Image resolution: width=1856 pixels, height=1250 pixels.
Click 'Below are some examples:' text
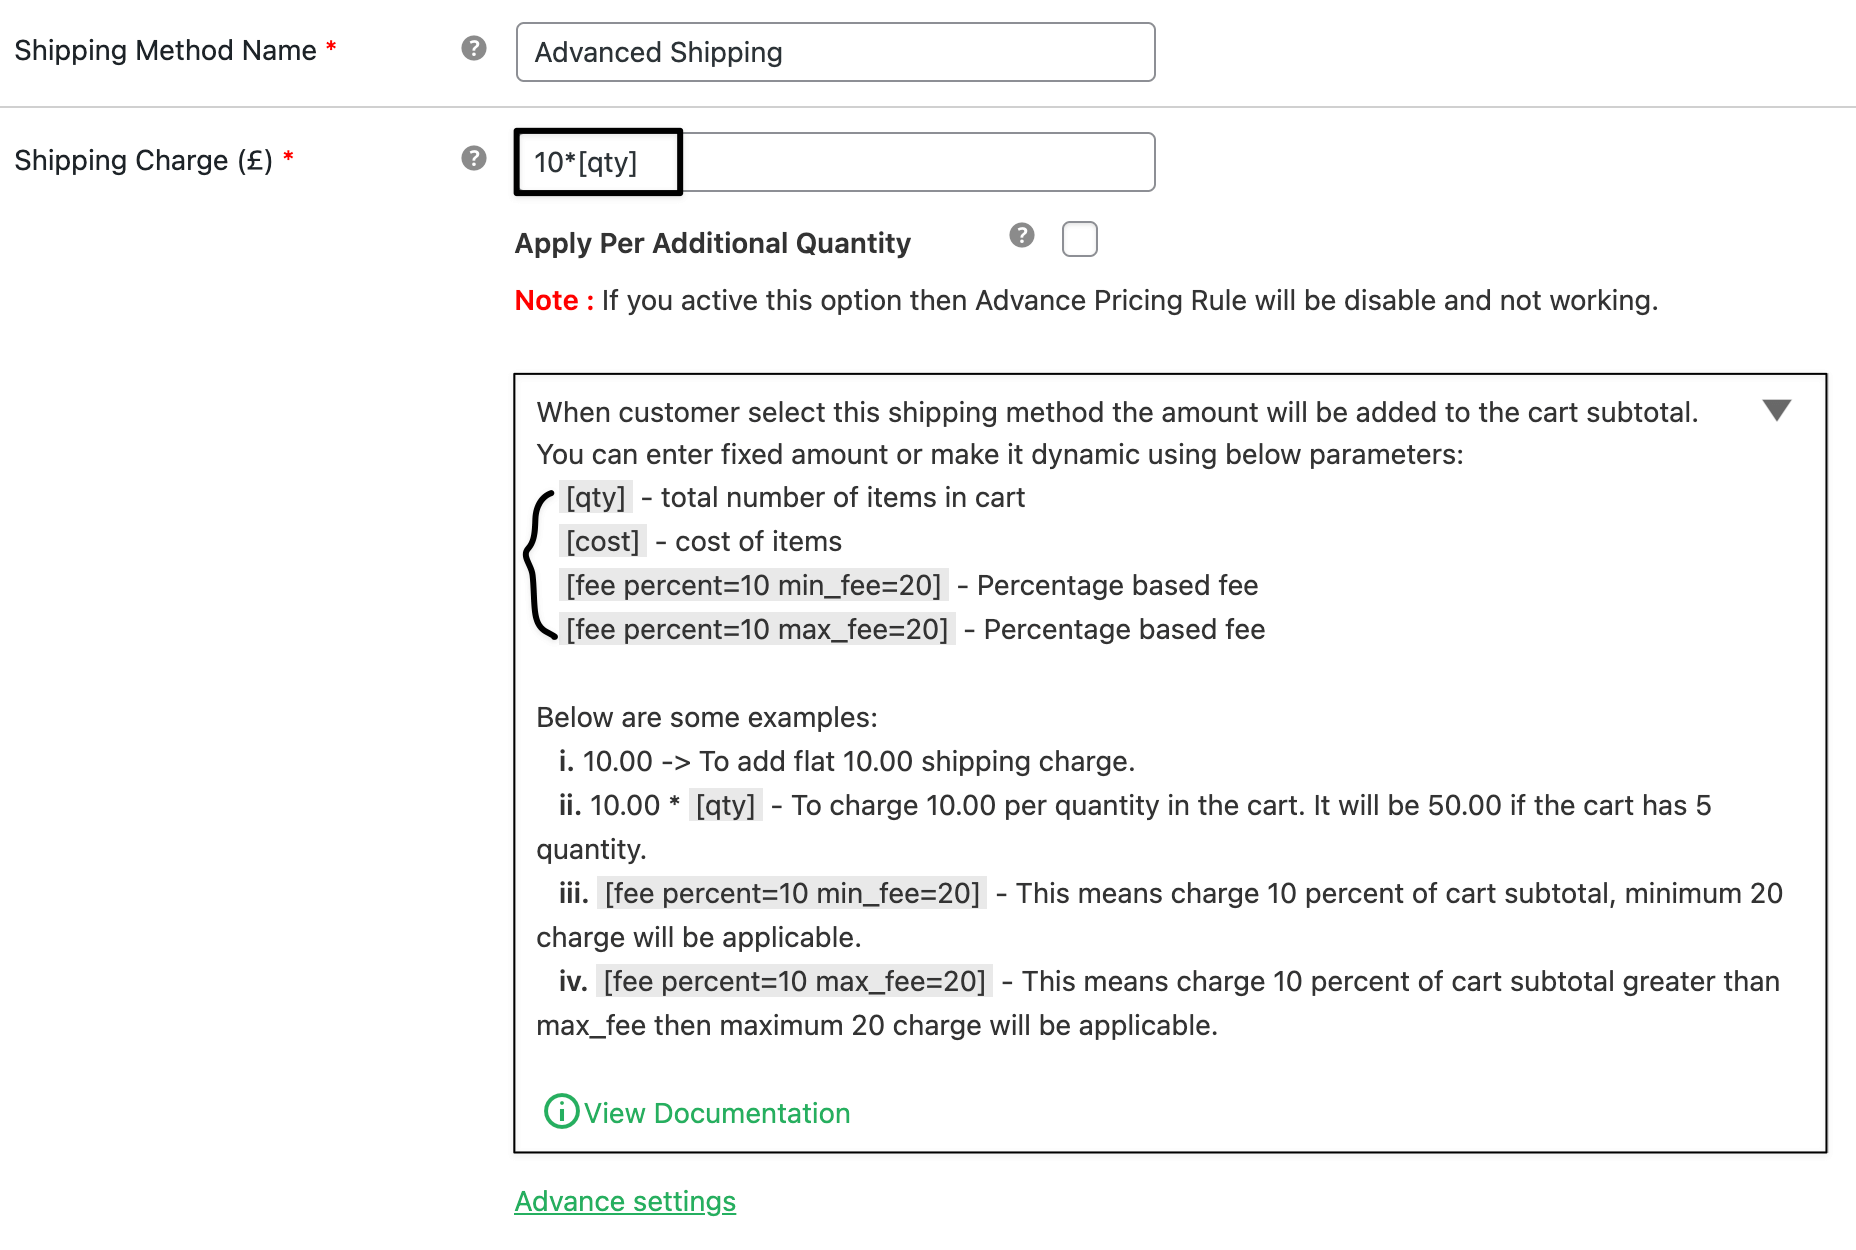point(707,717)
